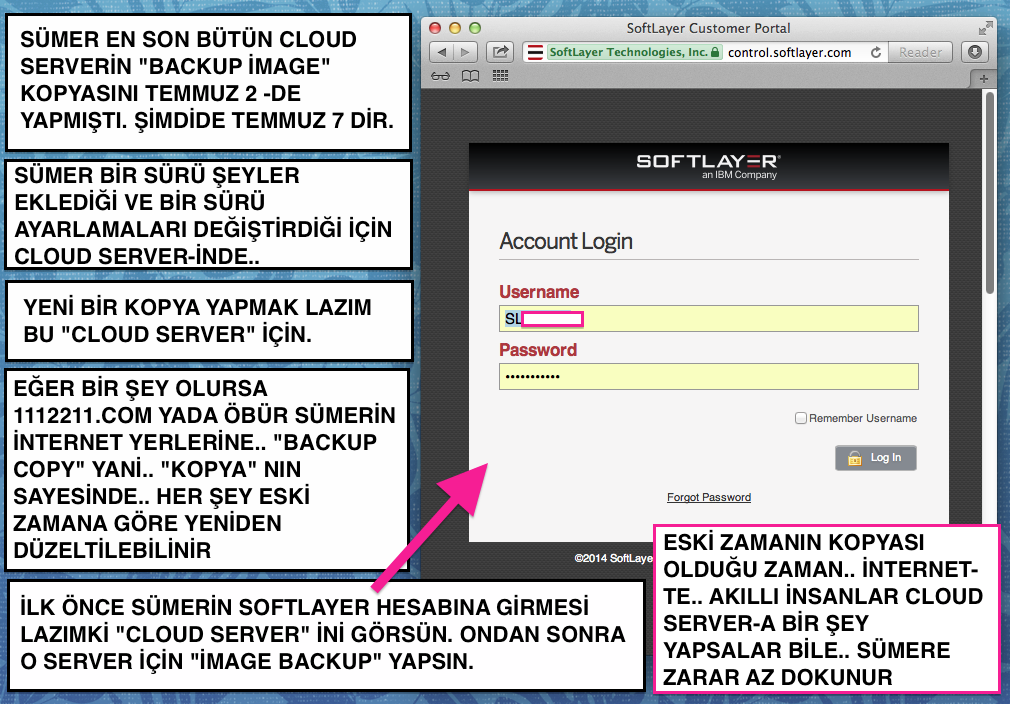The width and height of the screenshot is (1010, 704).
Task: Open Reading List glasses icon
Action: pyautogui.click(x=441, y=76)
